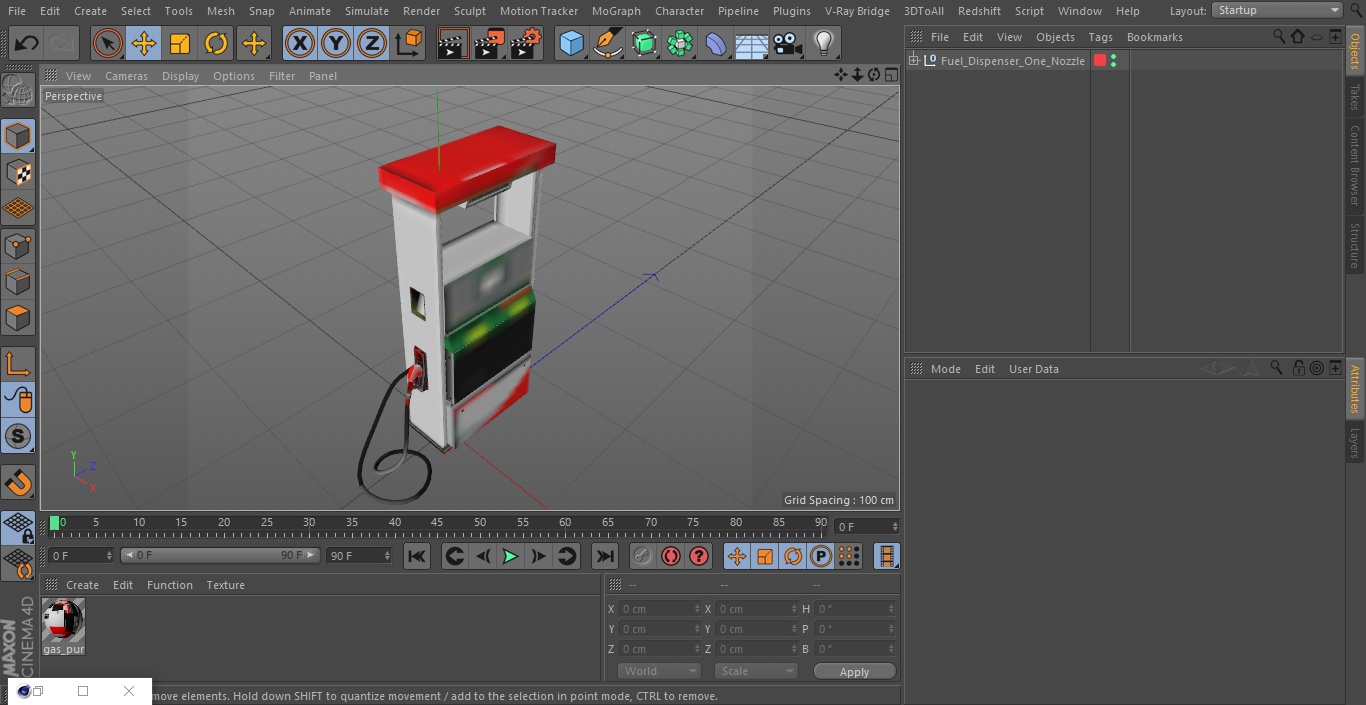Screen dimensions: 1366x705
Task: Switch to the Takes side tab
Action: pyautogui.click(x=1355, y=97)
